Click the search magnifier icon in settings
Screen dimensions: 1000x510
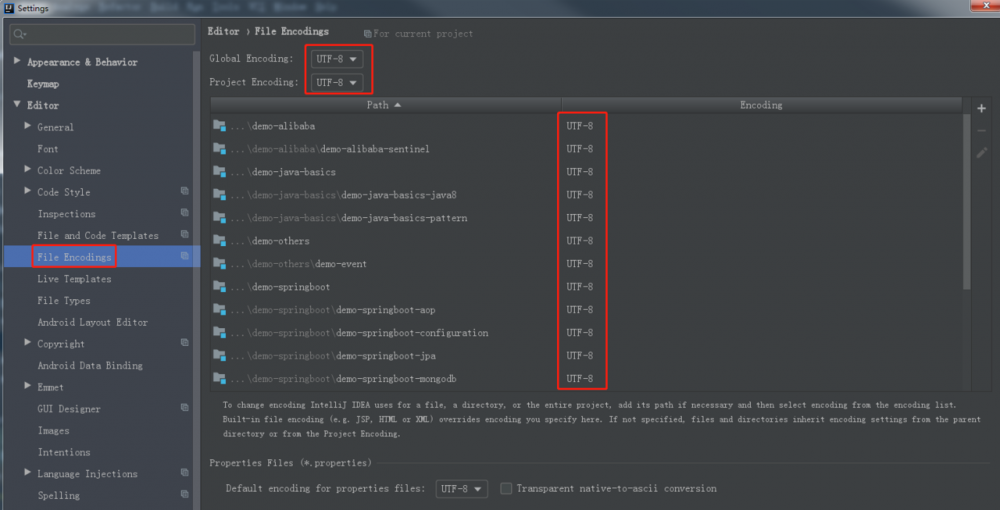20,34
